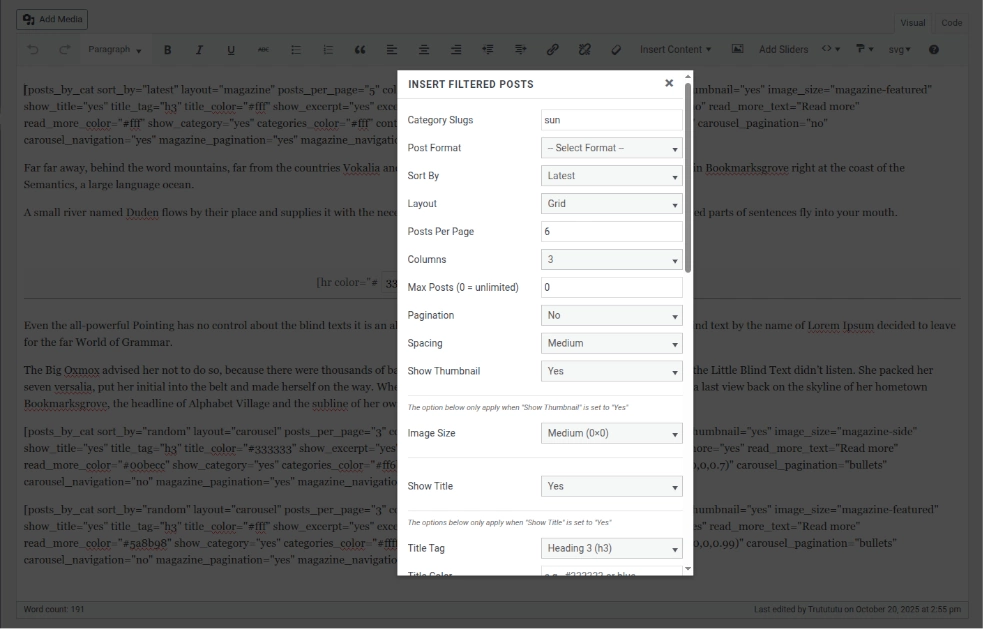The width and height of the screenshot is (983, 629).
Task: Open the Post Format dropdown
Action: 611,148
